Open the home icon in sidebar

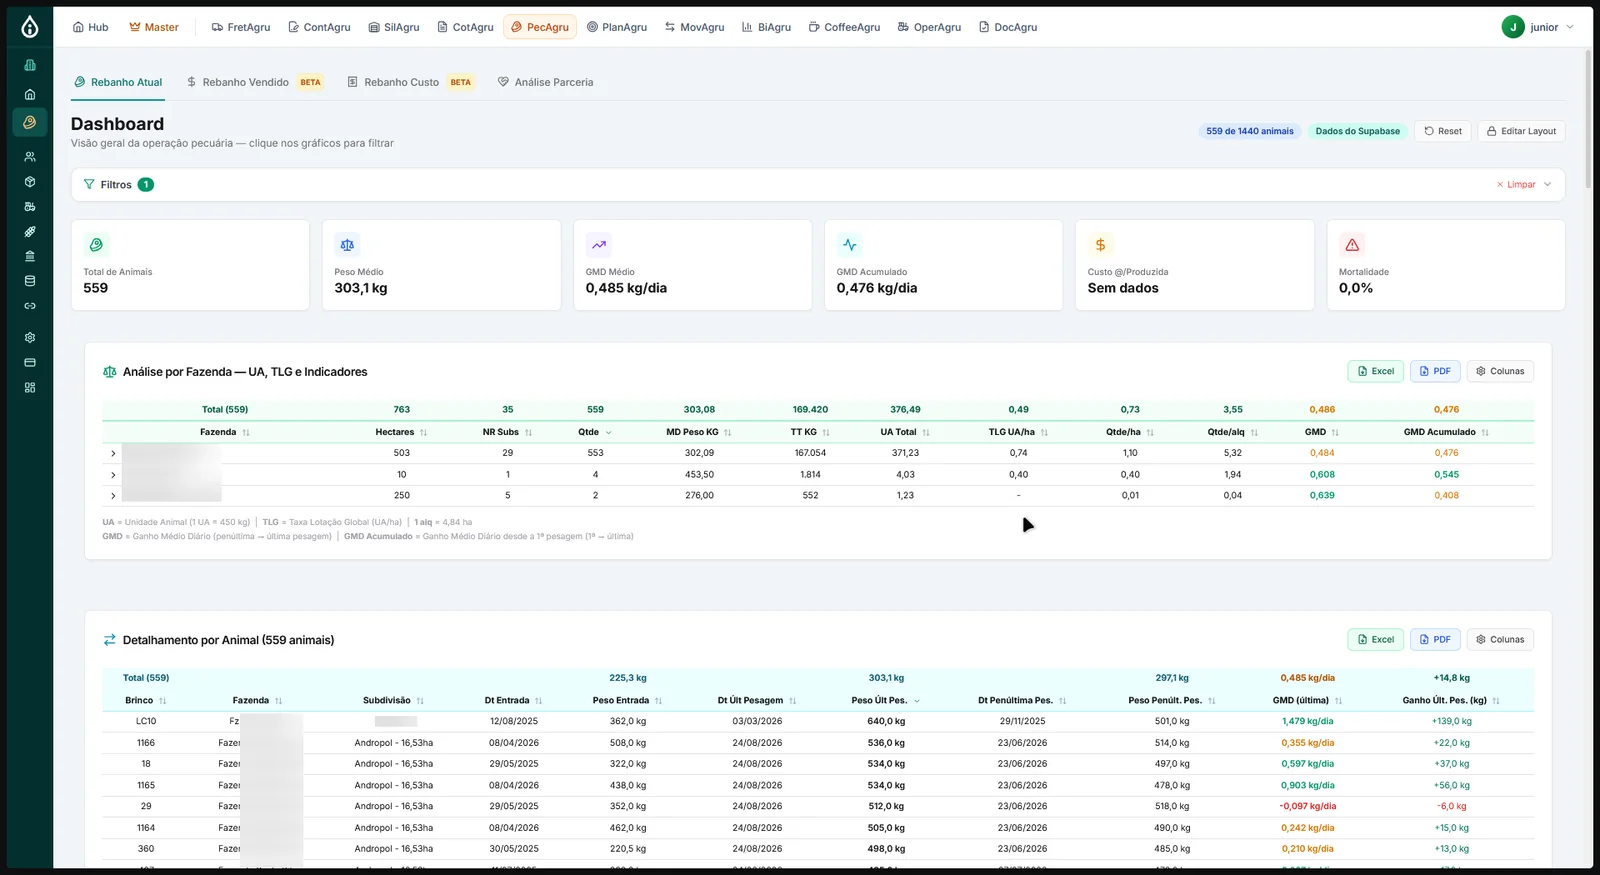pyautogui.click(x=30, y=94)
